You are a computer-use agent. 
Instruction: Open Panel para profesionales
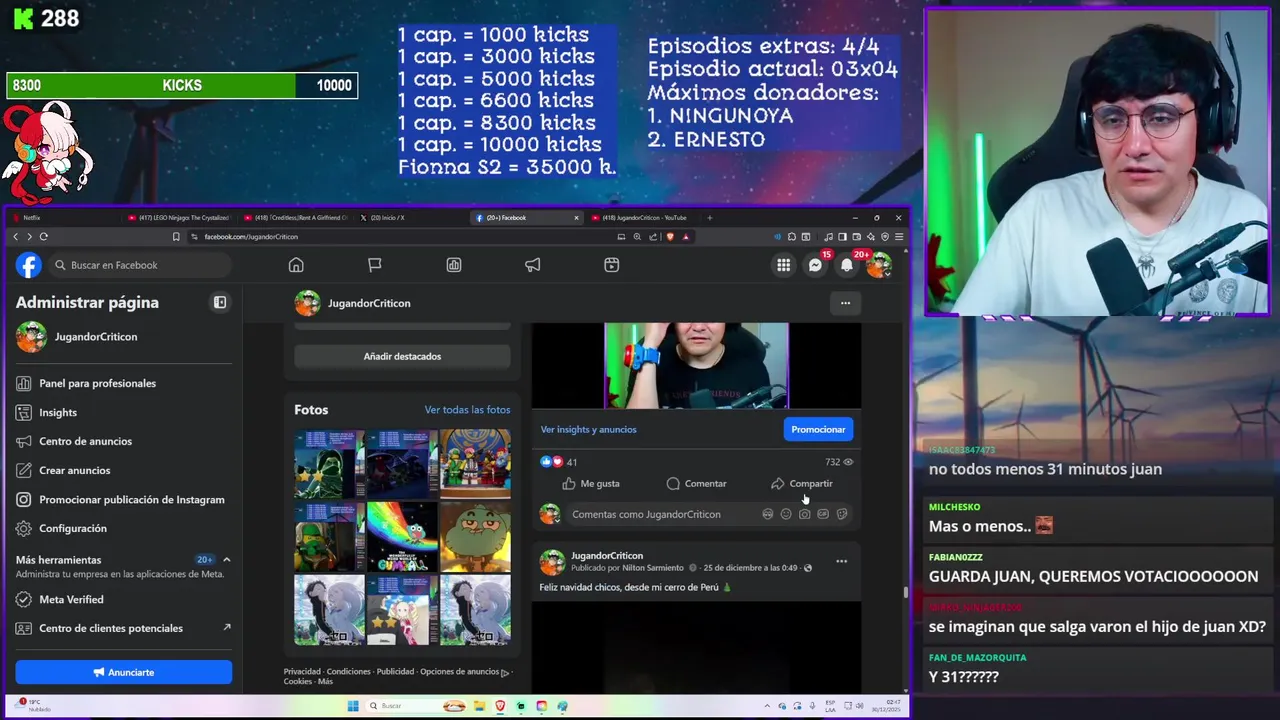[x=123, y=383]
